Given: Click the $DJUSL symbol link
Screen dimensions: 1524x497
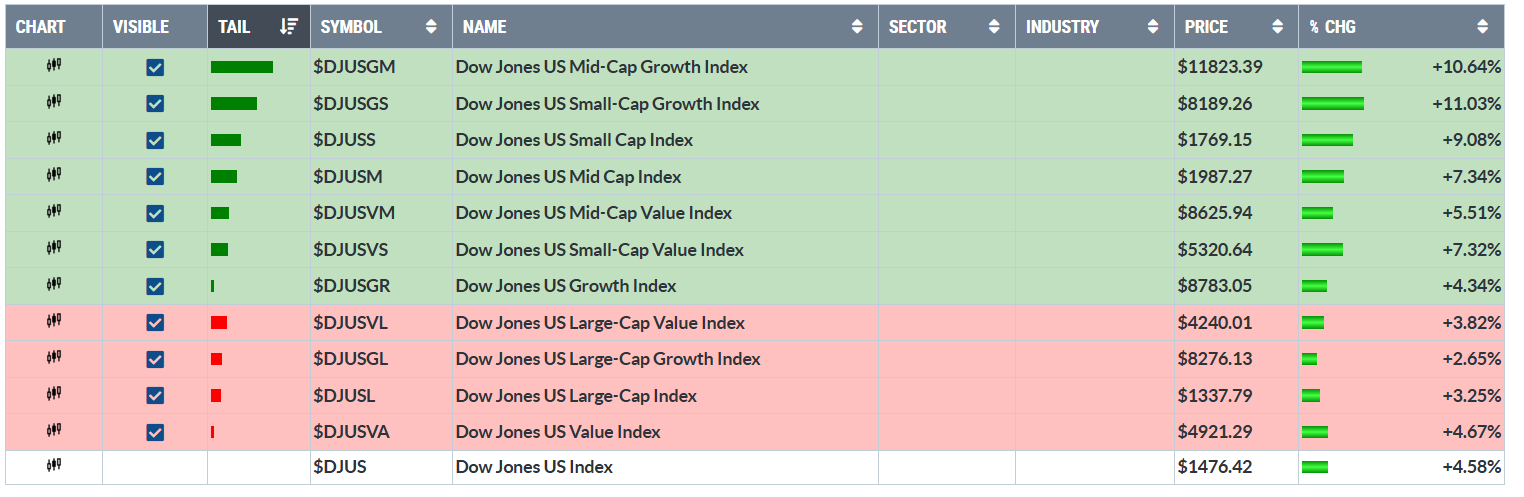Looking at the screenshot, I should click(343, 395).
